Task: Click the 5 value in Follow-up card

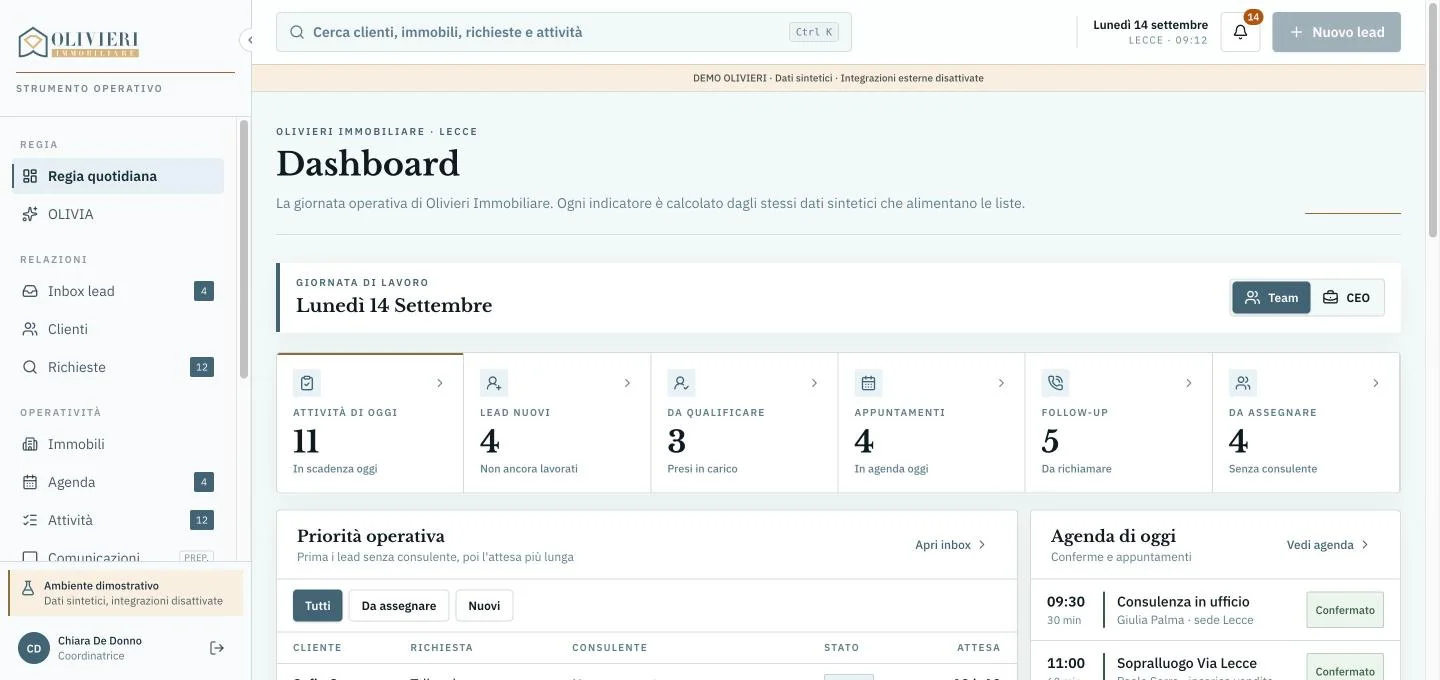Action: [1050, 441]
